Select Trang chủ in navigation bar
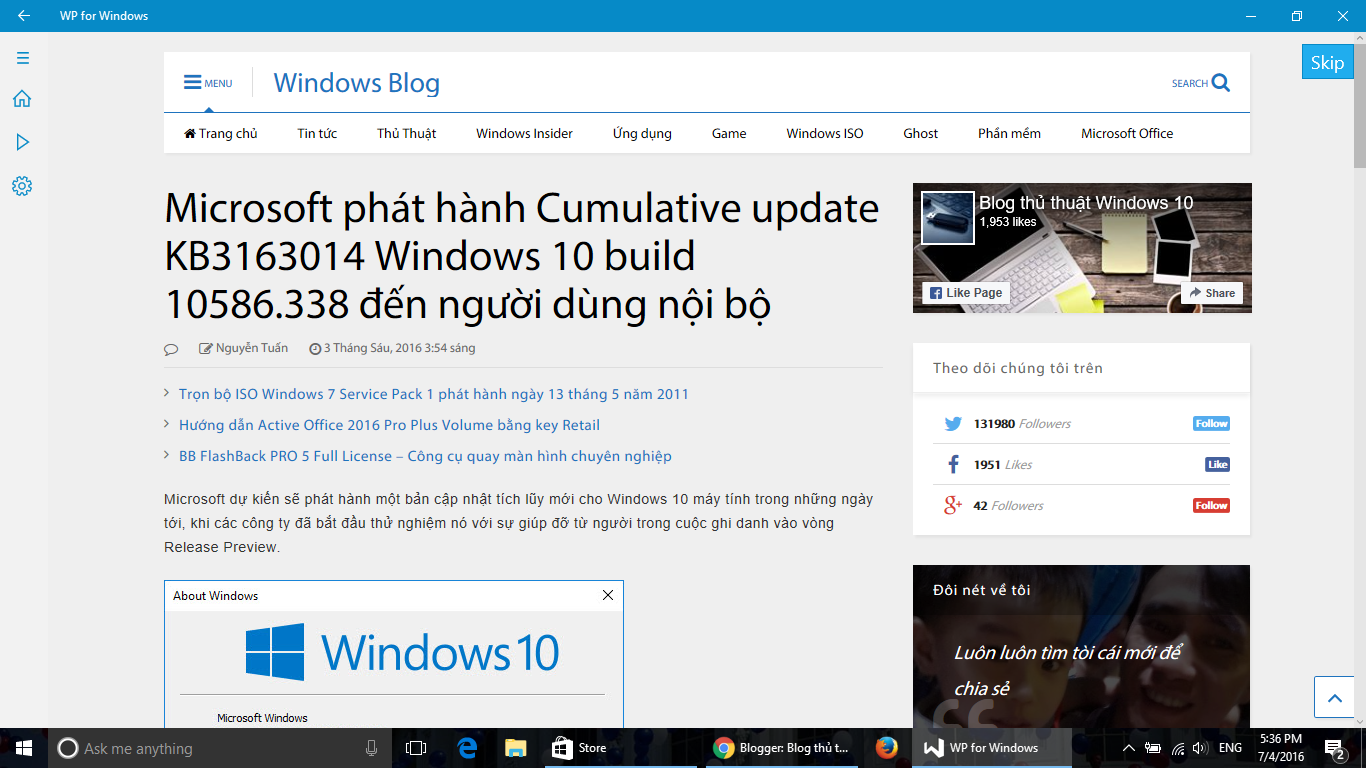Image resolution: width=1366 pixels, height=768 pixels. pos(221,133)
